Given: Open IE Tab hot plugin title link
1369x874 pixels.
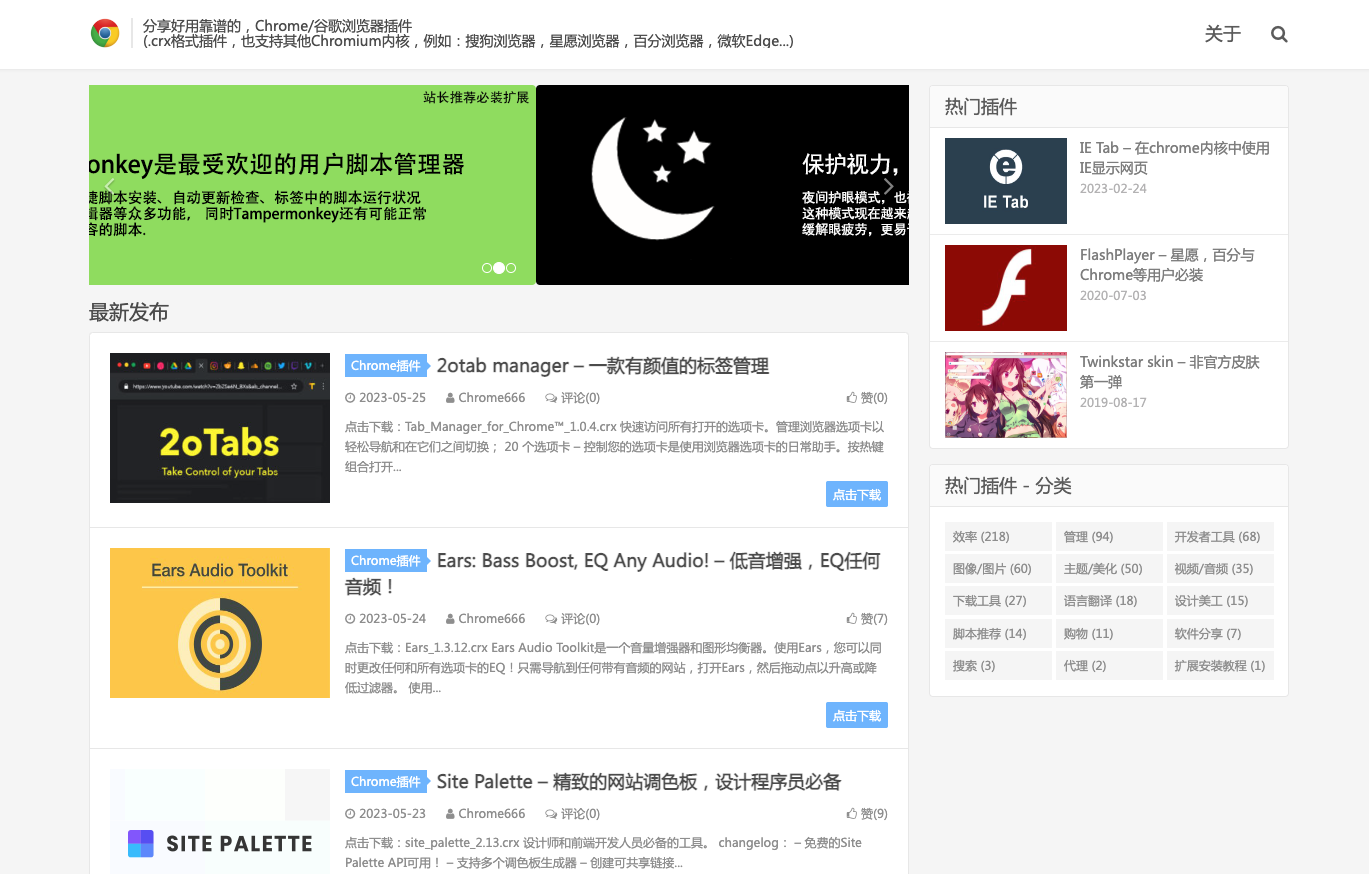Looking at the screenshot, I should pos(1175,158).
